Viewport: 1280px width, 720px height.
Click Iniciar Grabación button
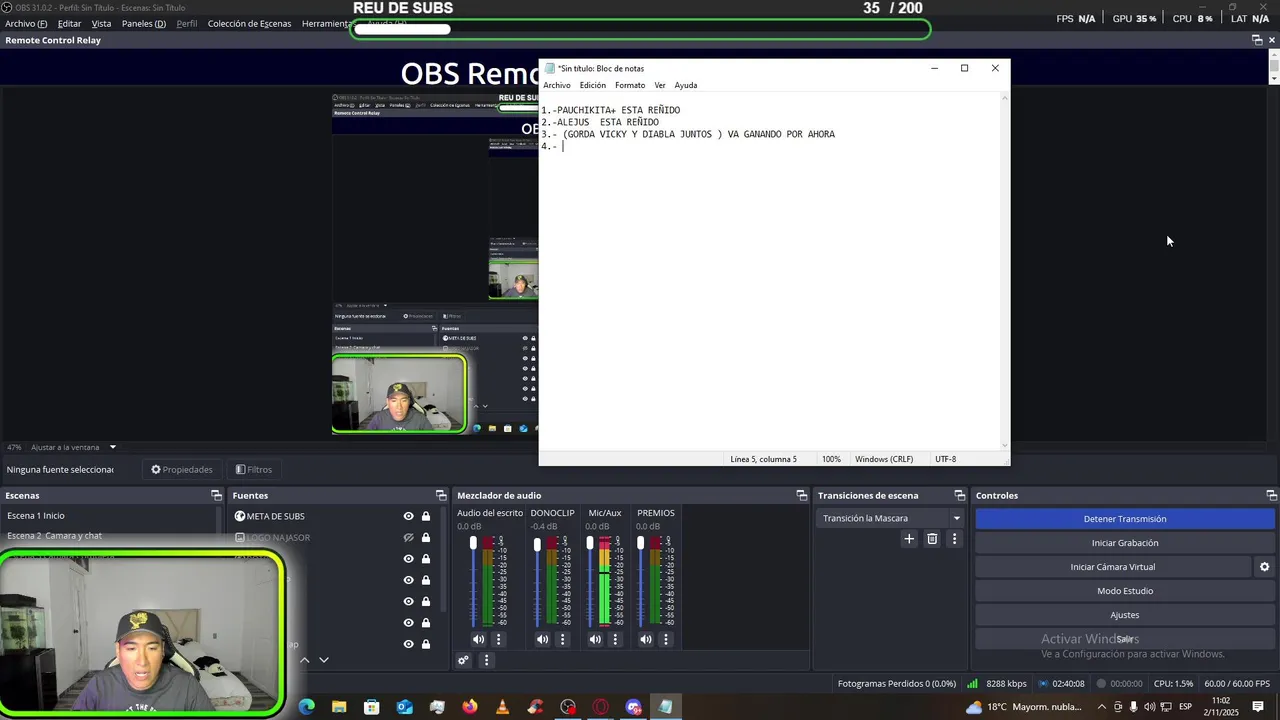[1125, 543]
